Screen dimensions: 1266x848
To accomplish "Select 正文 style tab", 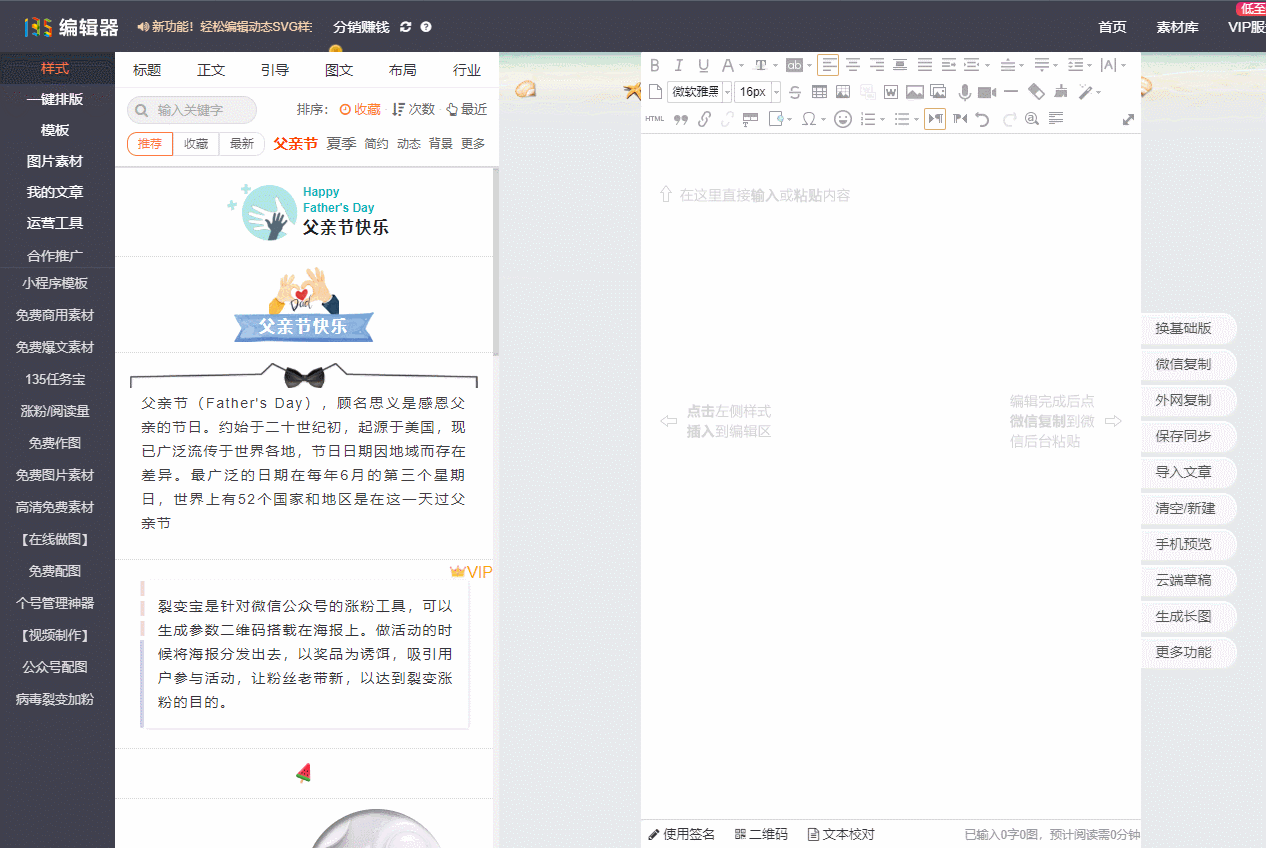I will (211, 70).
